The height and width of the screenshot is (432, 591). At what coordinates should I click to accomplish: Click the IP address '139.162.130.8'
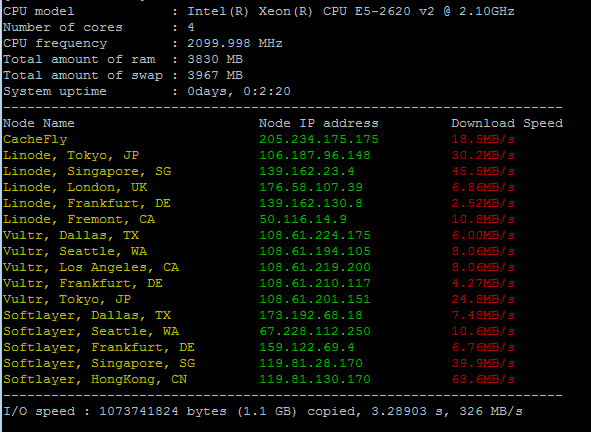[x=311, y=204]
